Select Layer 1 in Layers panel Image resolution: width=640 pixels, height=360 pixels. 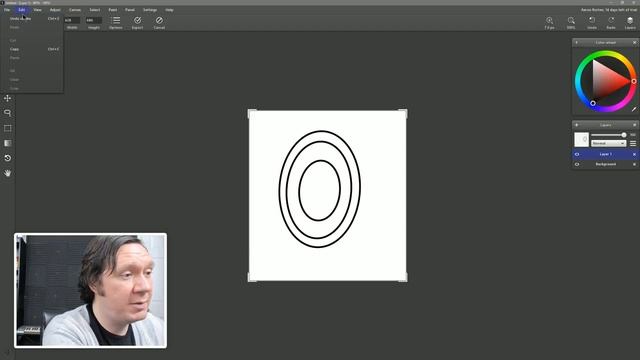[x=605, y=154]
